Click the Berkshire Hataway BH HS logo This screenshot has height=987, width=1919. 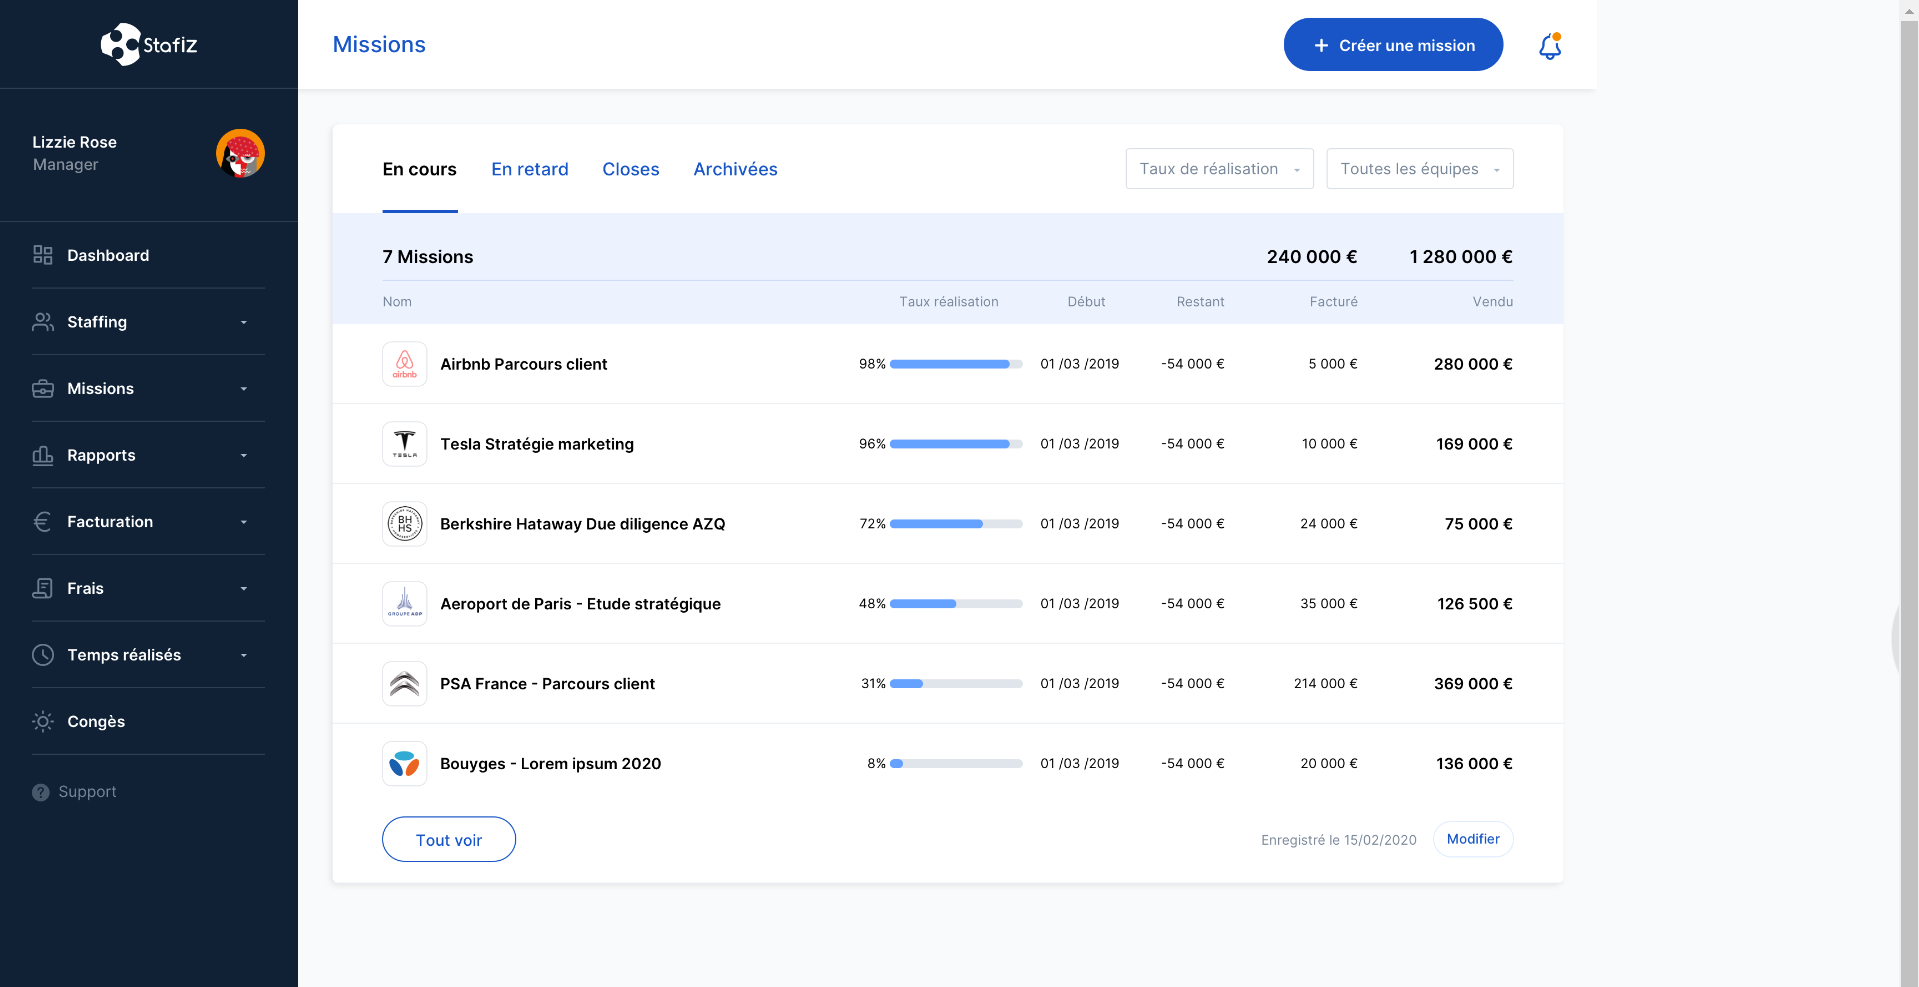404,524
